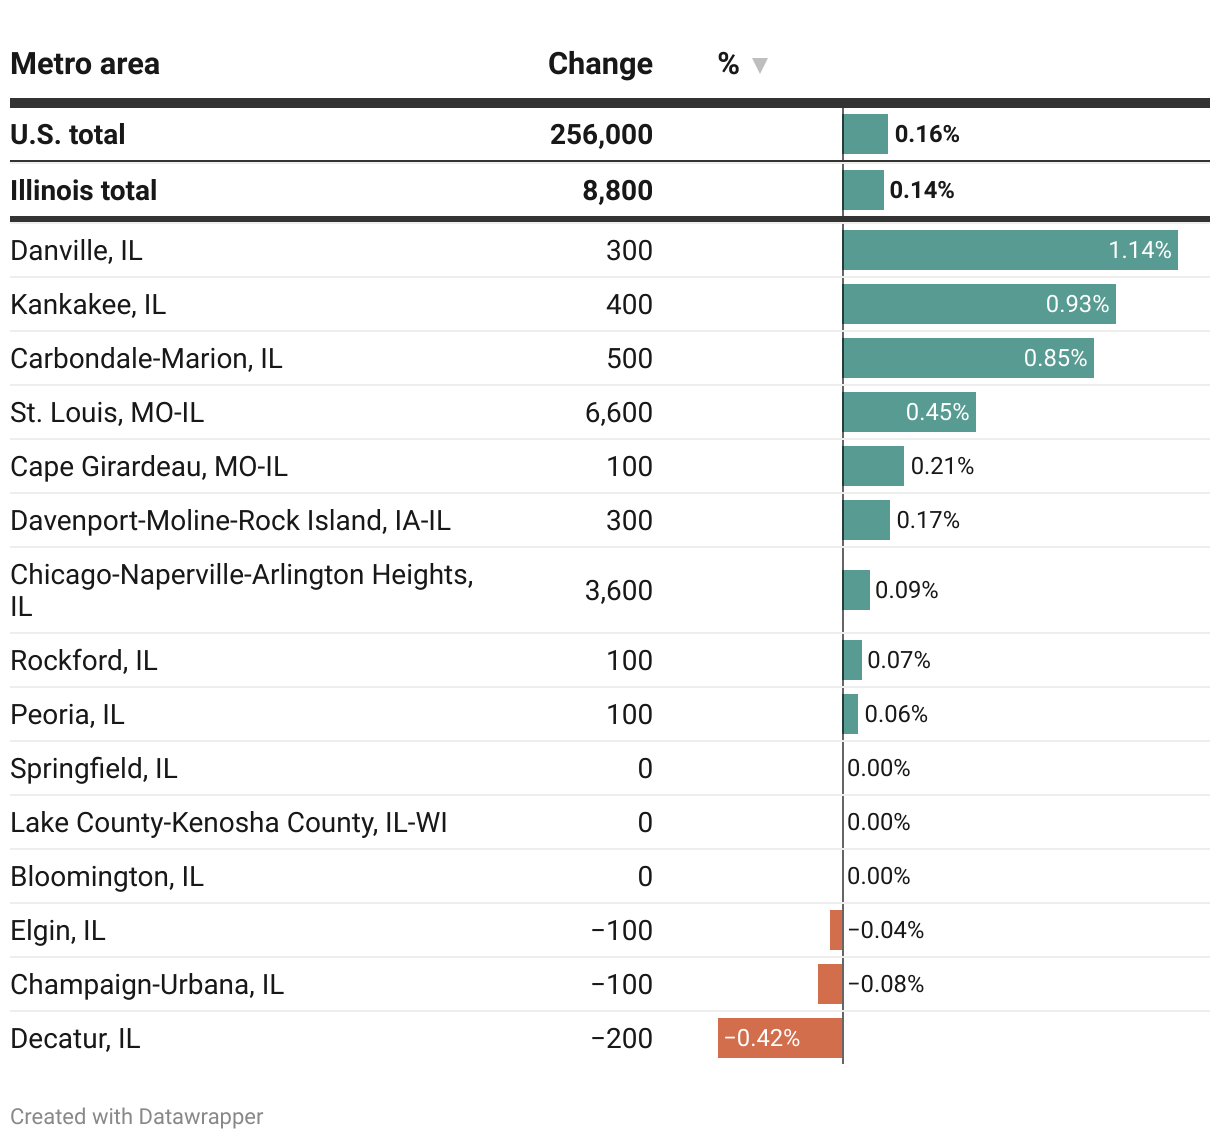Click the Danville 1.14% green bar
The width and height of the screenshot is (1220, 1140).
(1009, 250)
